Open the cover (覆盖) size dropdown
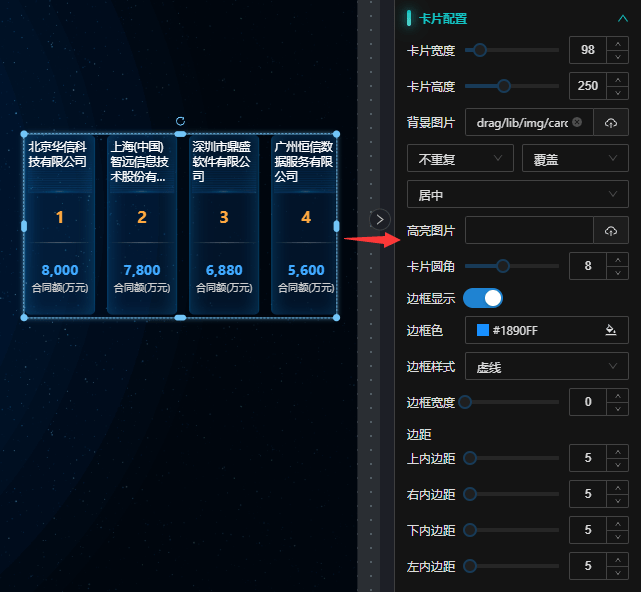This screenshot has width=641, height=592. (575, 158)
